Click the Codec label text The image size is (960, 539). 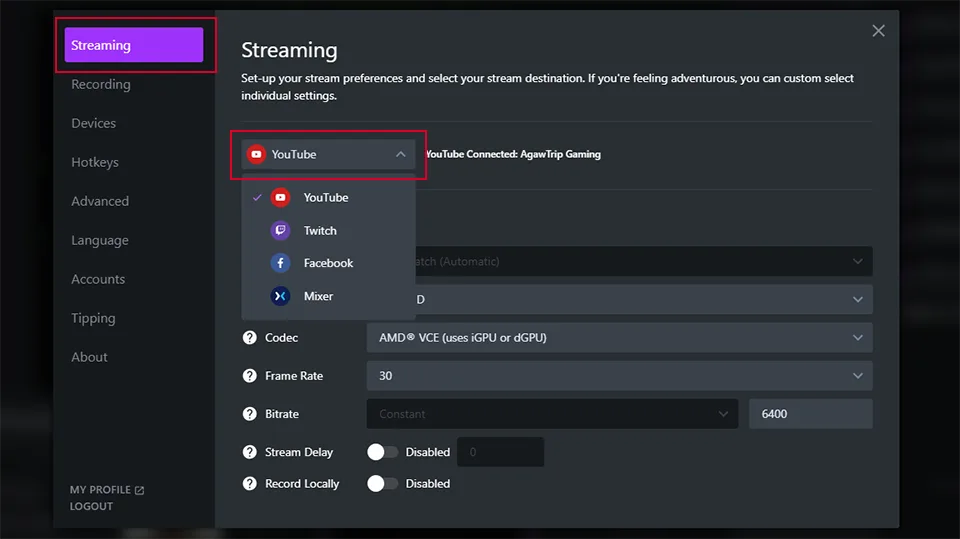282,337
